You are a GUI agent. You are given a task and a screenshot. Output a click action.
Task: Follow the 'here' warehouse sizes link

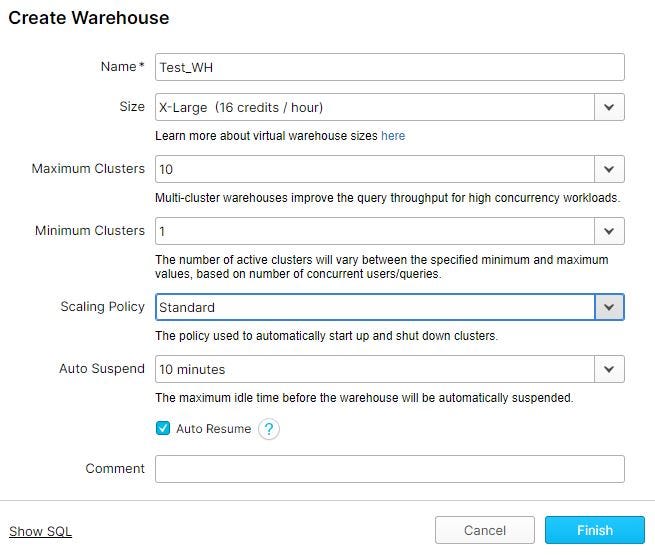(x=393, y=135)
